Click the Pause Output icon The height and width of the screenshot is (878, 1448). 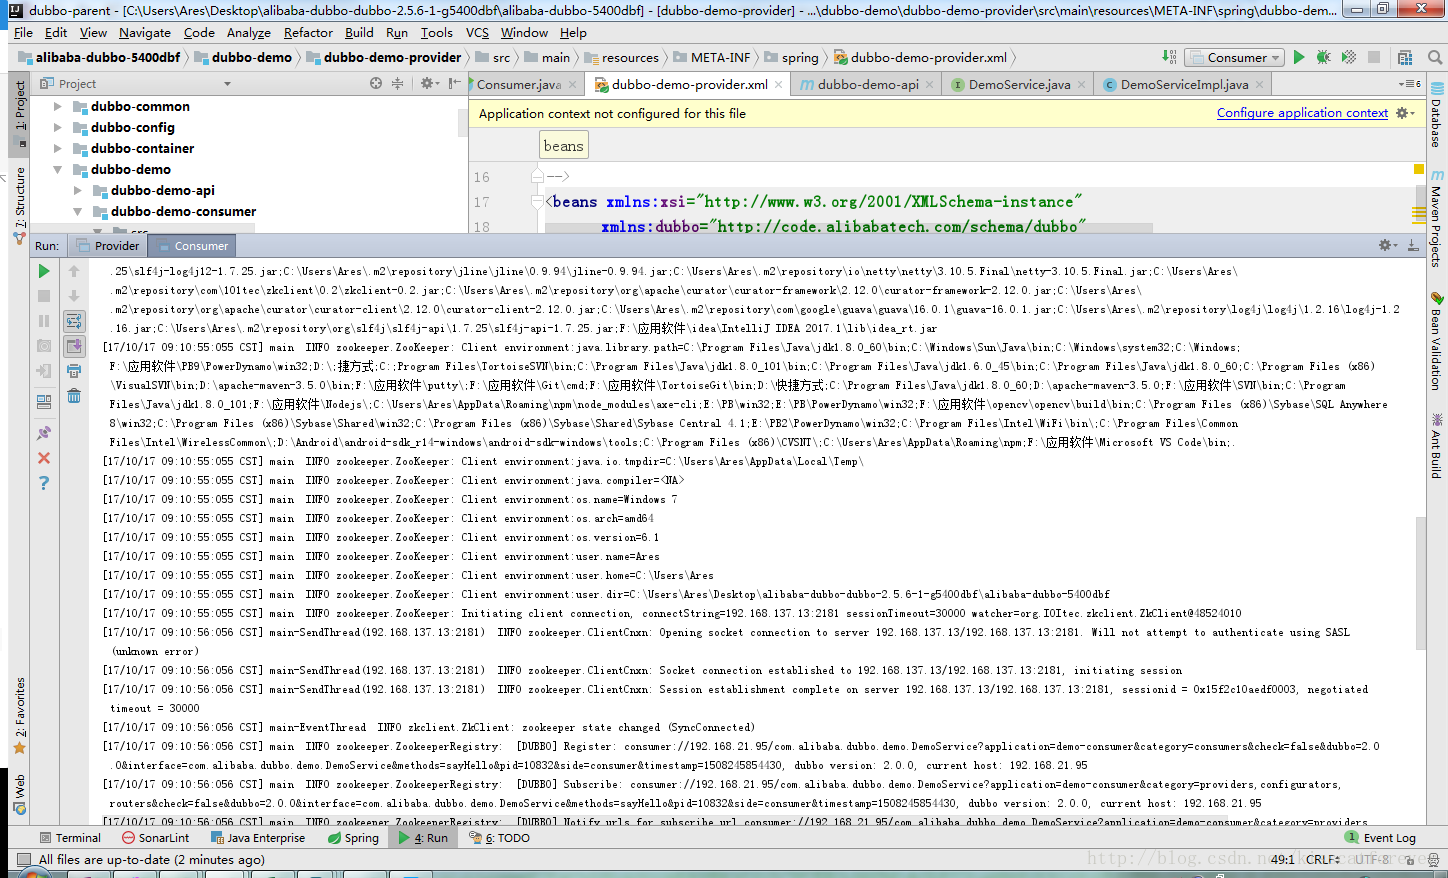[x=44, y=321]
